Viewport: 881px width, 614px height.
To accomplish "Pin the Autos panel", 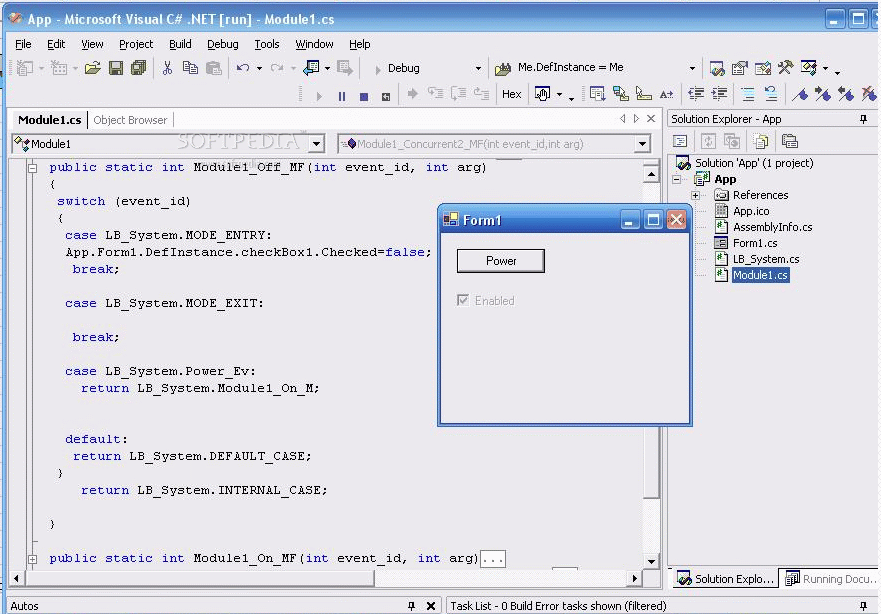I will [x=411, y=606].
